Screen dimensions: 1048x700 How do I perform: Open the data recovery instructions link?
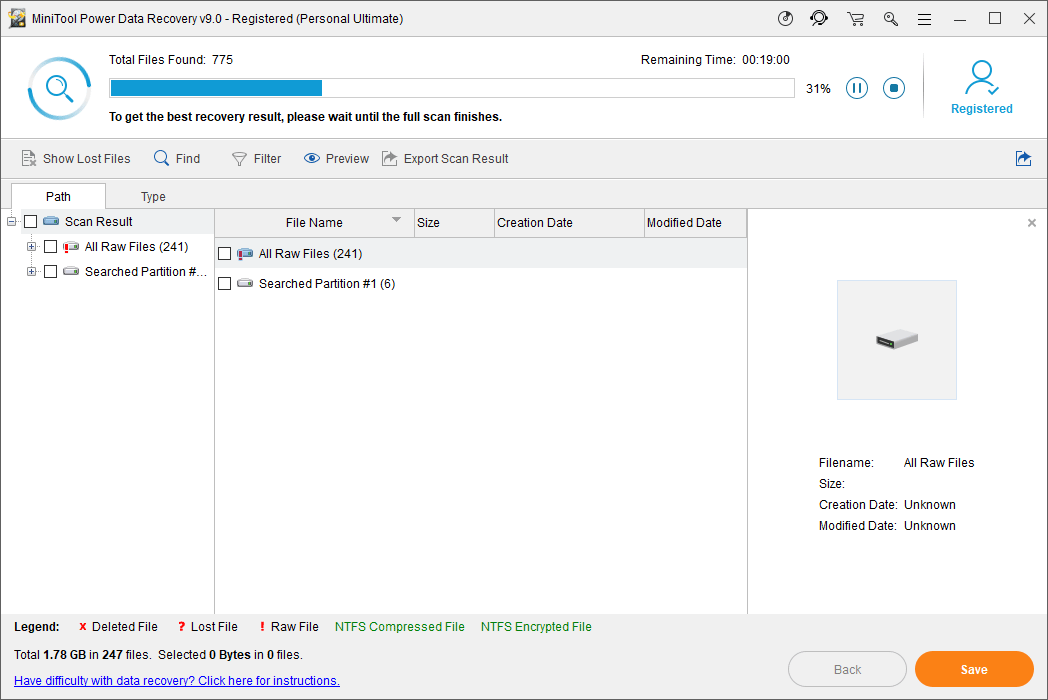176,680
